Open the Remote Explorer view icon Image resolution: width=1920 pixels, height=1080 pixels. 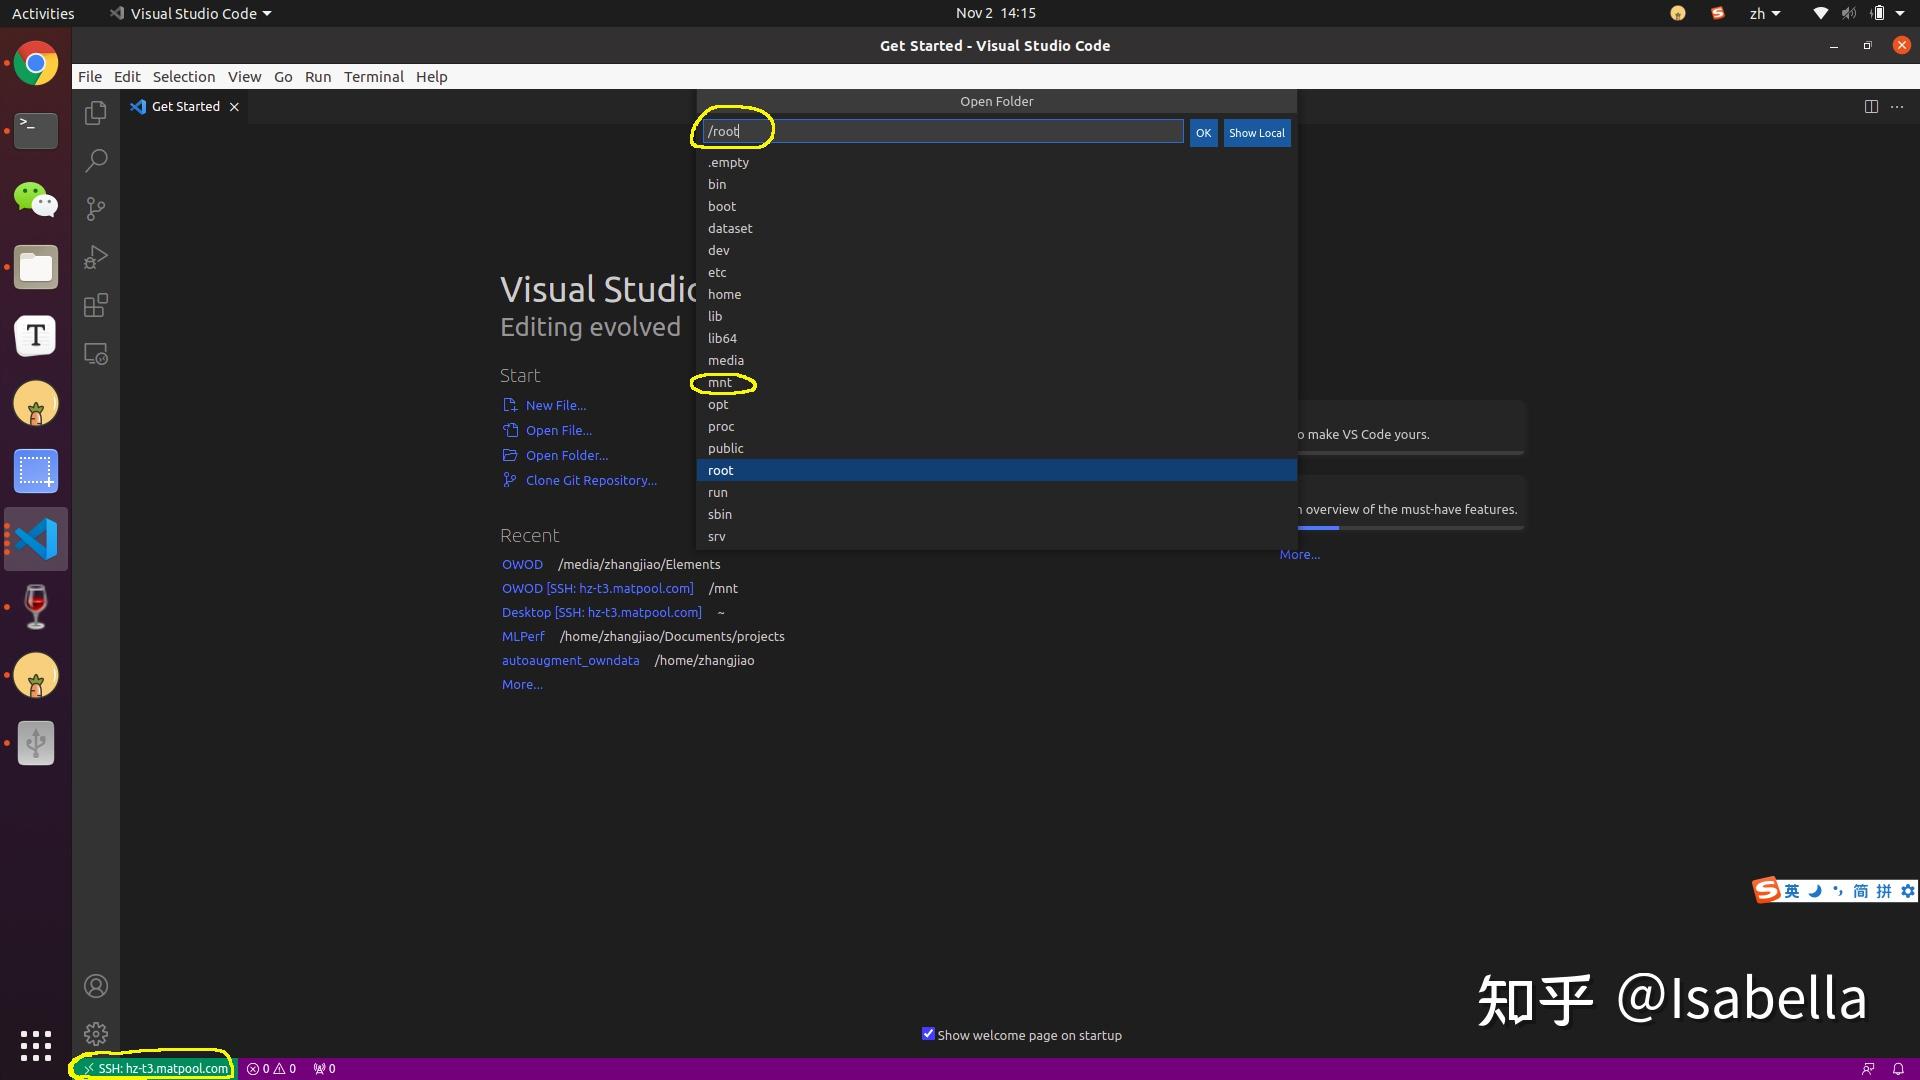click(x=96, y=354)
